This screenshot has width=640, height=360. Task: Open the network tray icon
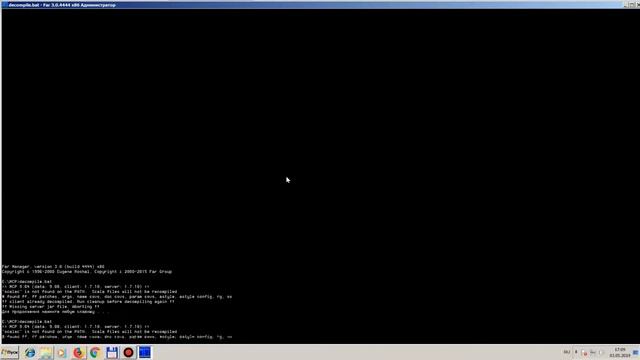pos(593,353)
